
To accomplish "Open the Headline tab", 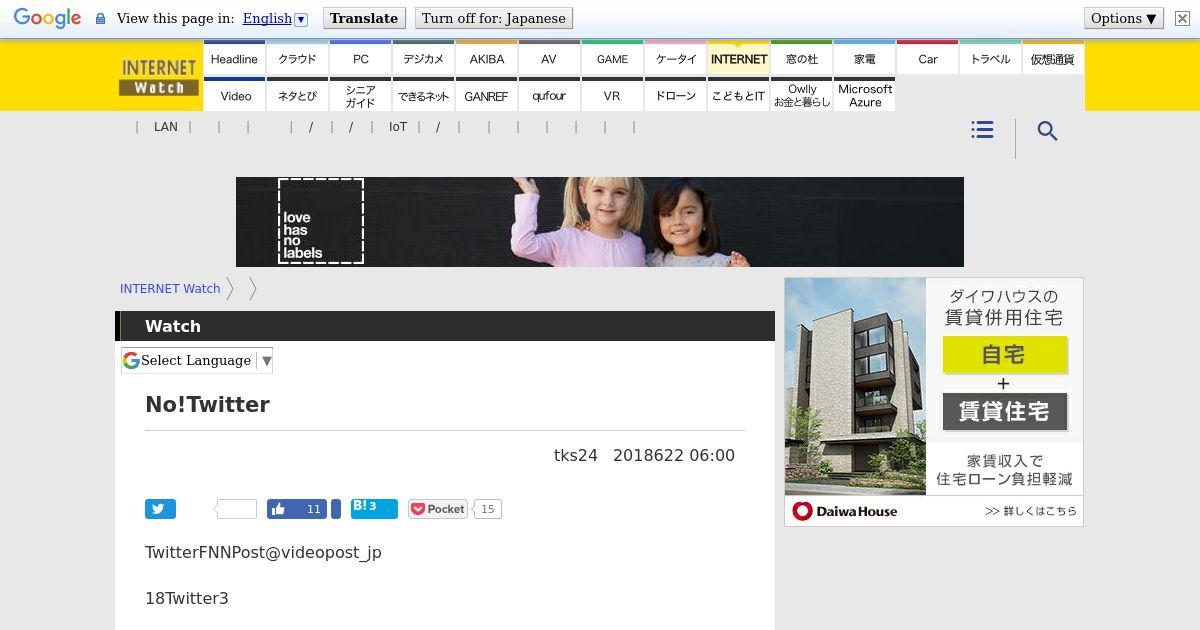I will 234,58.
